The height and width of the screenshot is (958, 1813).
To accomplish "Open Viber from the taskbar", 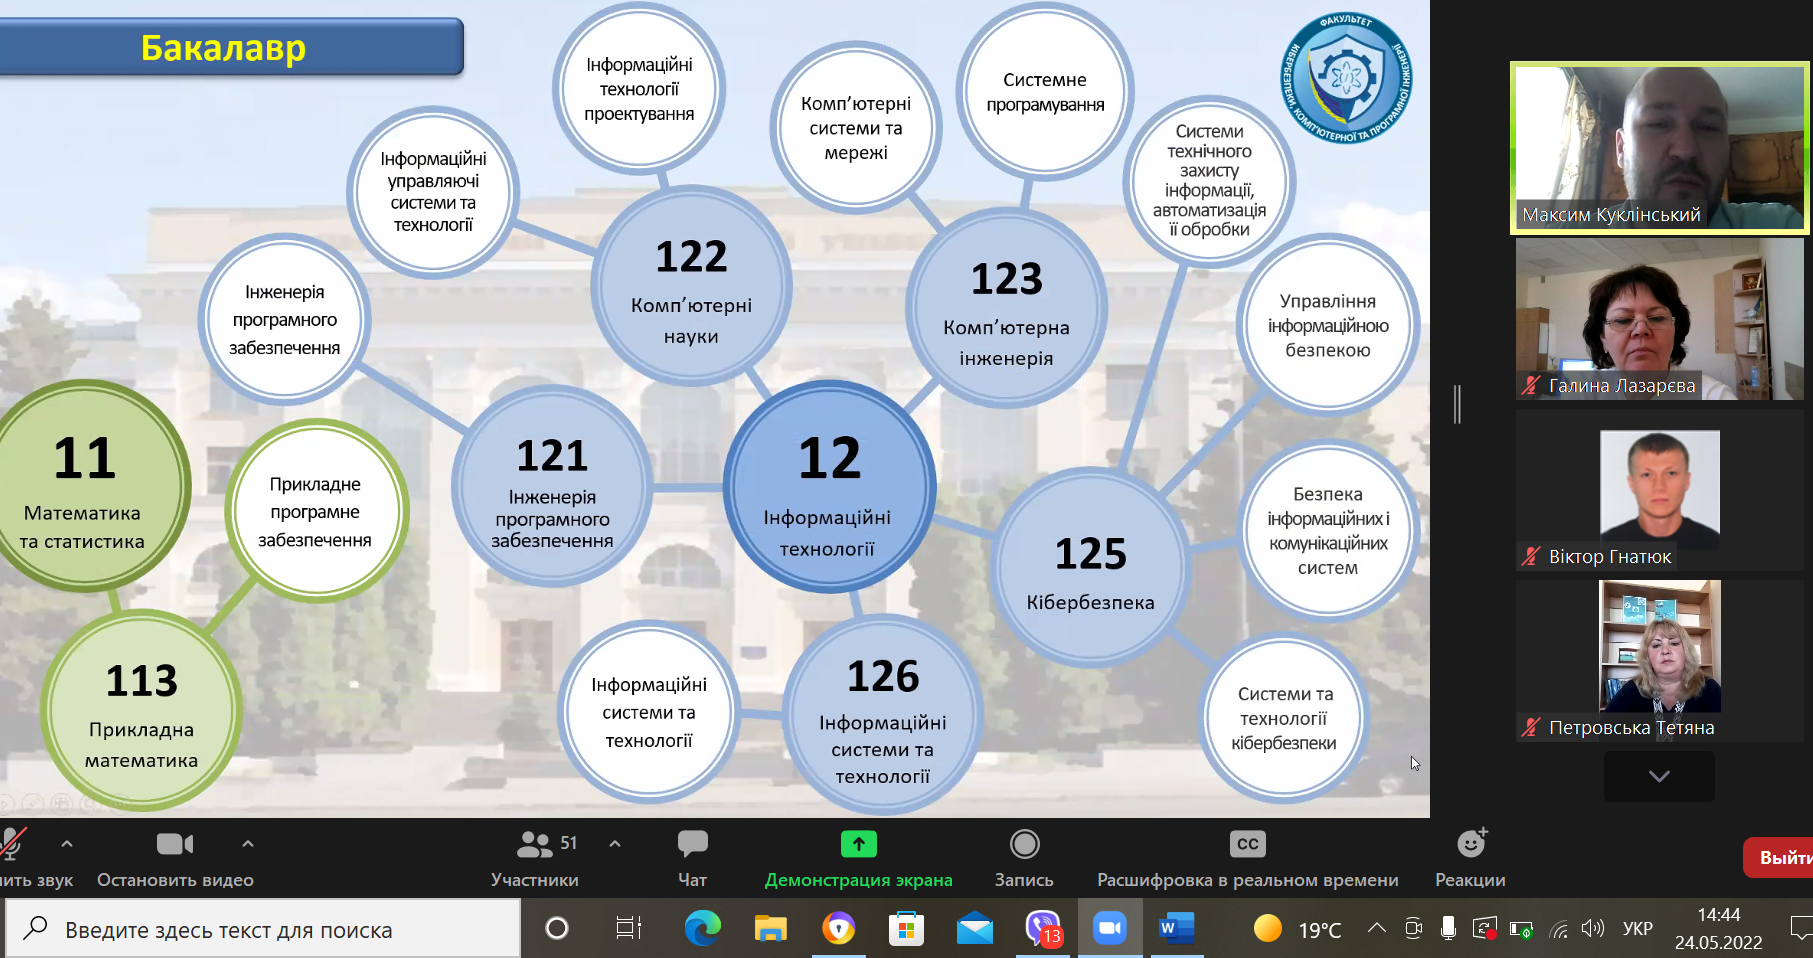I will point(1042,930).
